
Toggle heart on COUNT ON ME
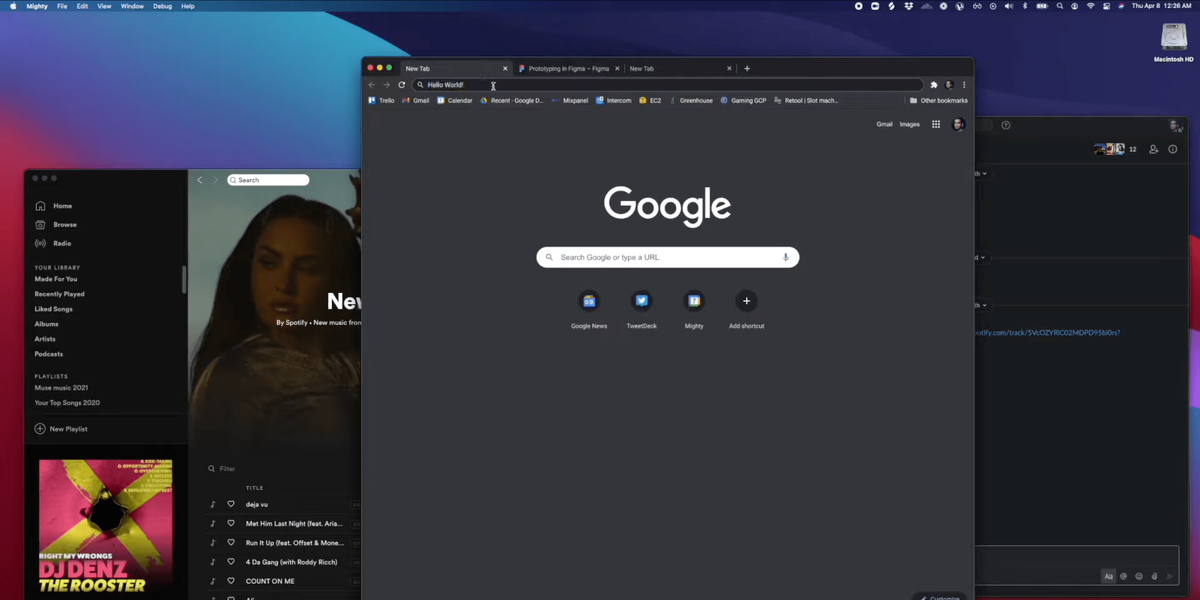click(x=231, y=581)
